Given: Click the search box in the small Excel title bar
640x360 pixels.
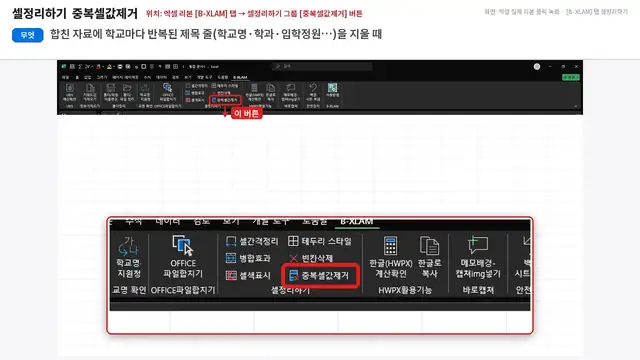Looking at the screenshot, I should coord(322,66).
